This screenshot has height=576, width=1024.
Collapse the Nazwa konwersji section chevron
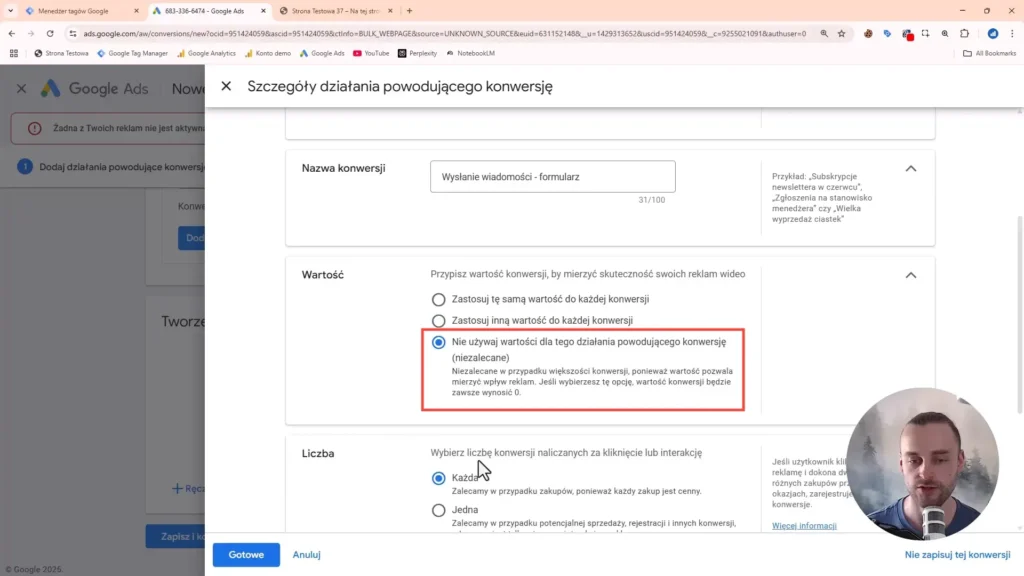pyautogui.click(x=910, y=168)
